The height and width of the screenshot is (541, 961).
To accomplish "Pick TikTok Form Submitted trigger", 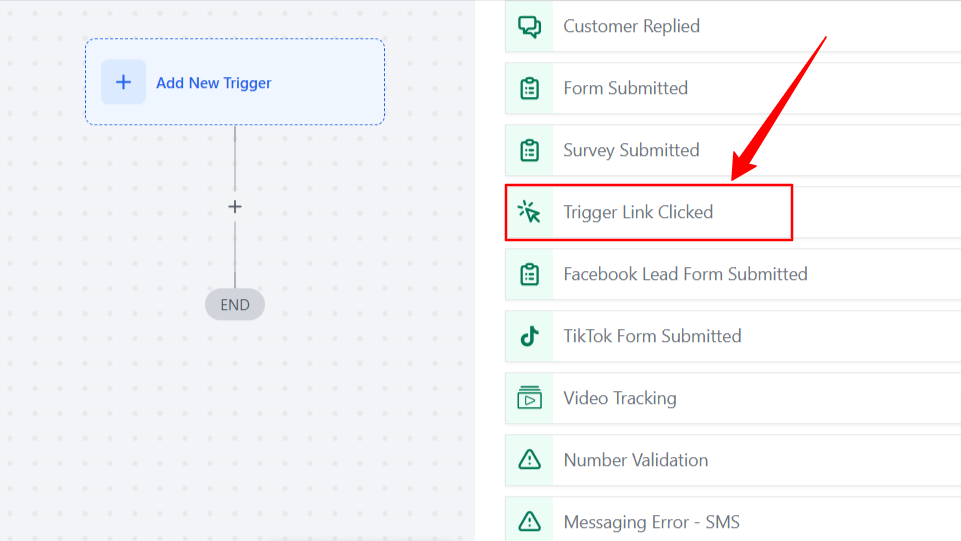I will point(733,336).
